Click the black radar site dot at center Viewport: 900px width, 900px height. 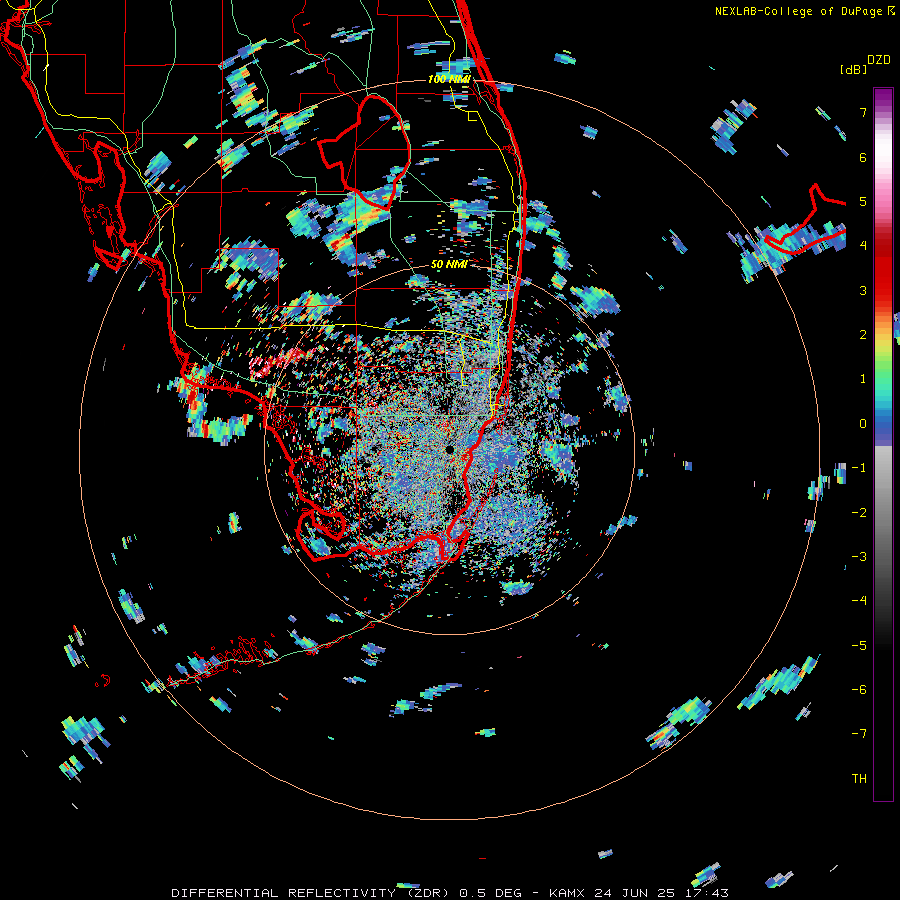[449, 449]
